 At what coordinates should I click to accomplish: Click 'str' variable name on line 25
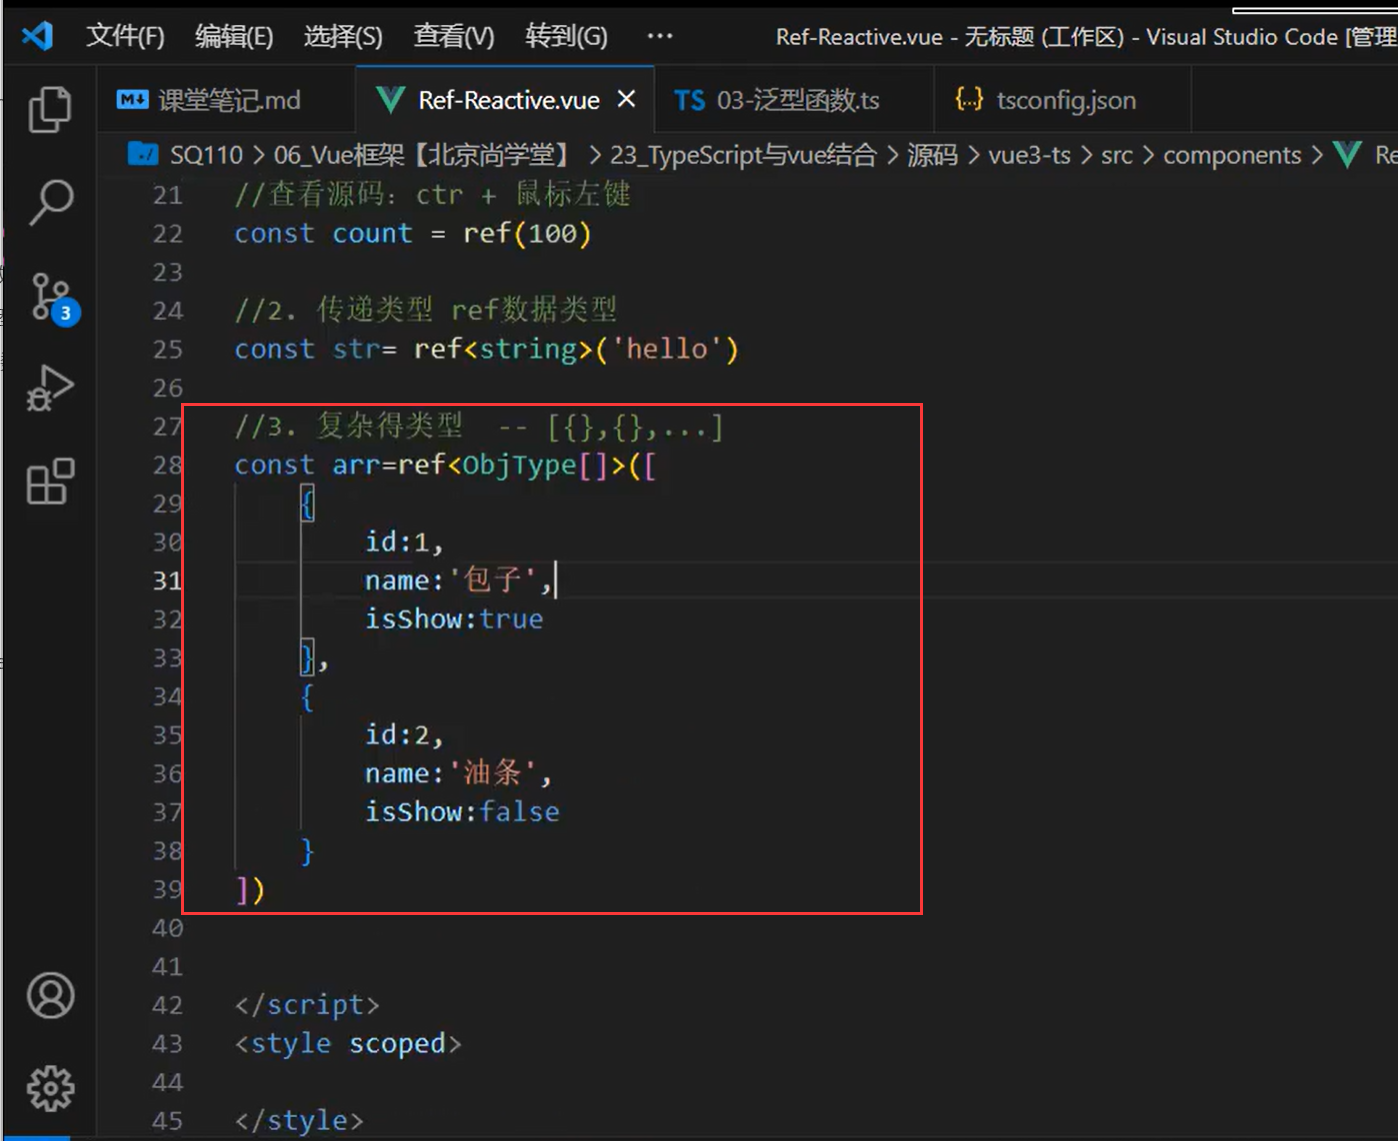(357, 349)
